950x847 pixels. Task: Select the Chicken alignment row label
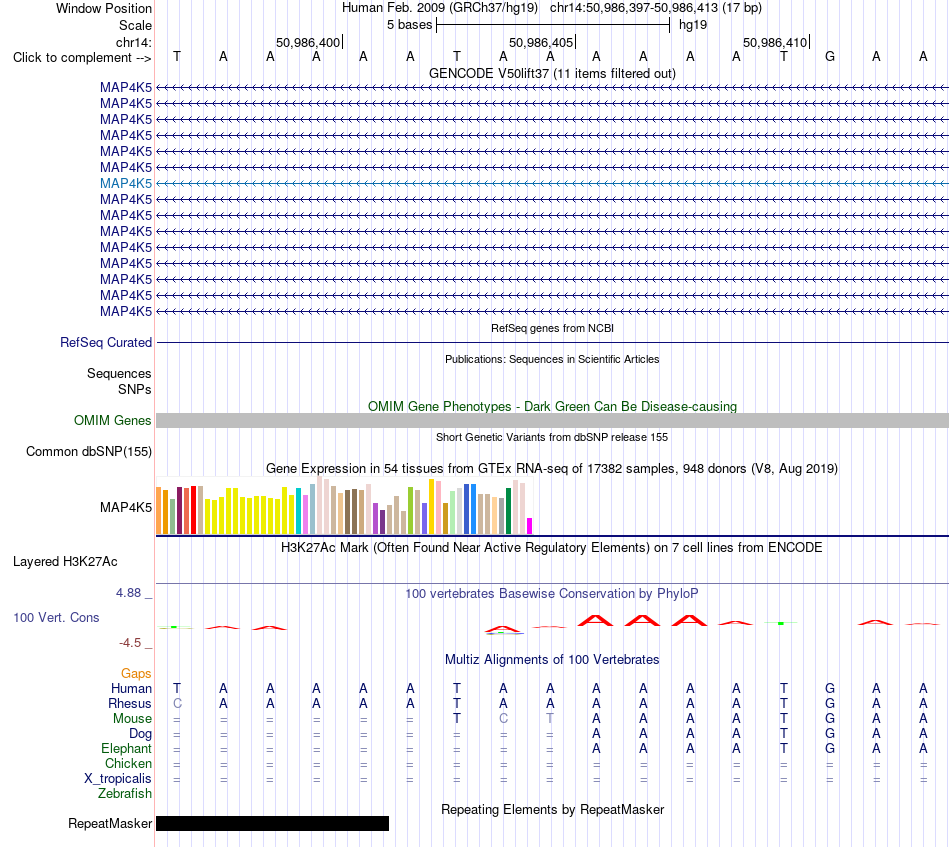(x=128, y=763)
